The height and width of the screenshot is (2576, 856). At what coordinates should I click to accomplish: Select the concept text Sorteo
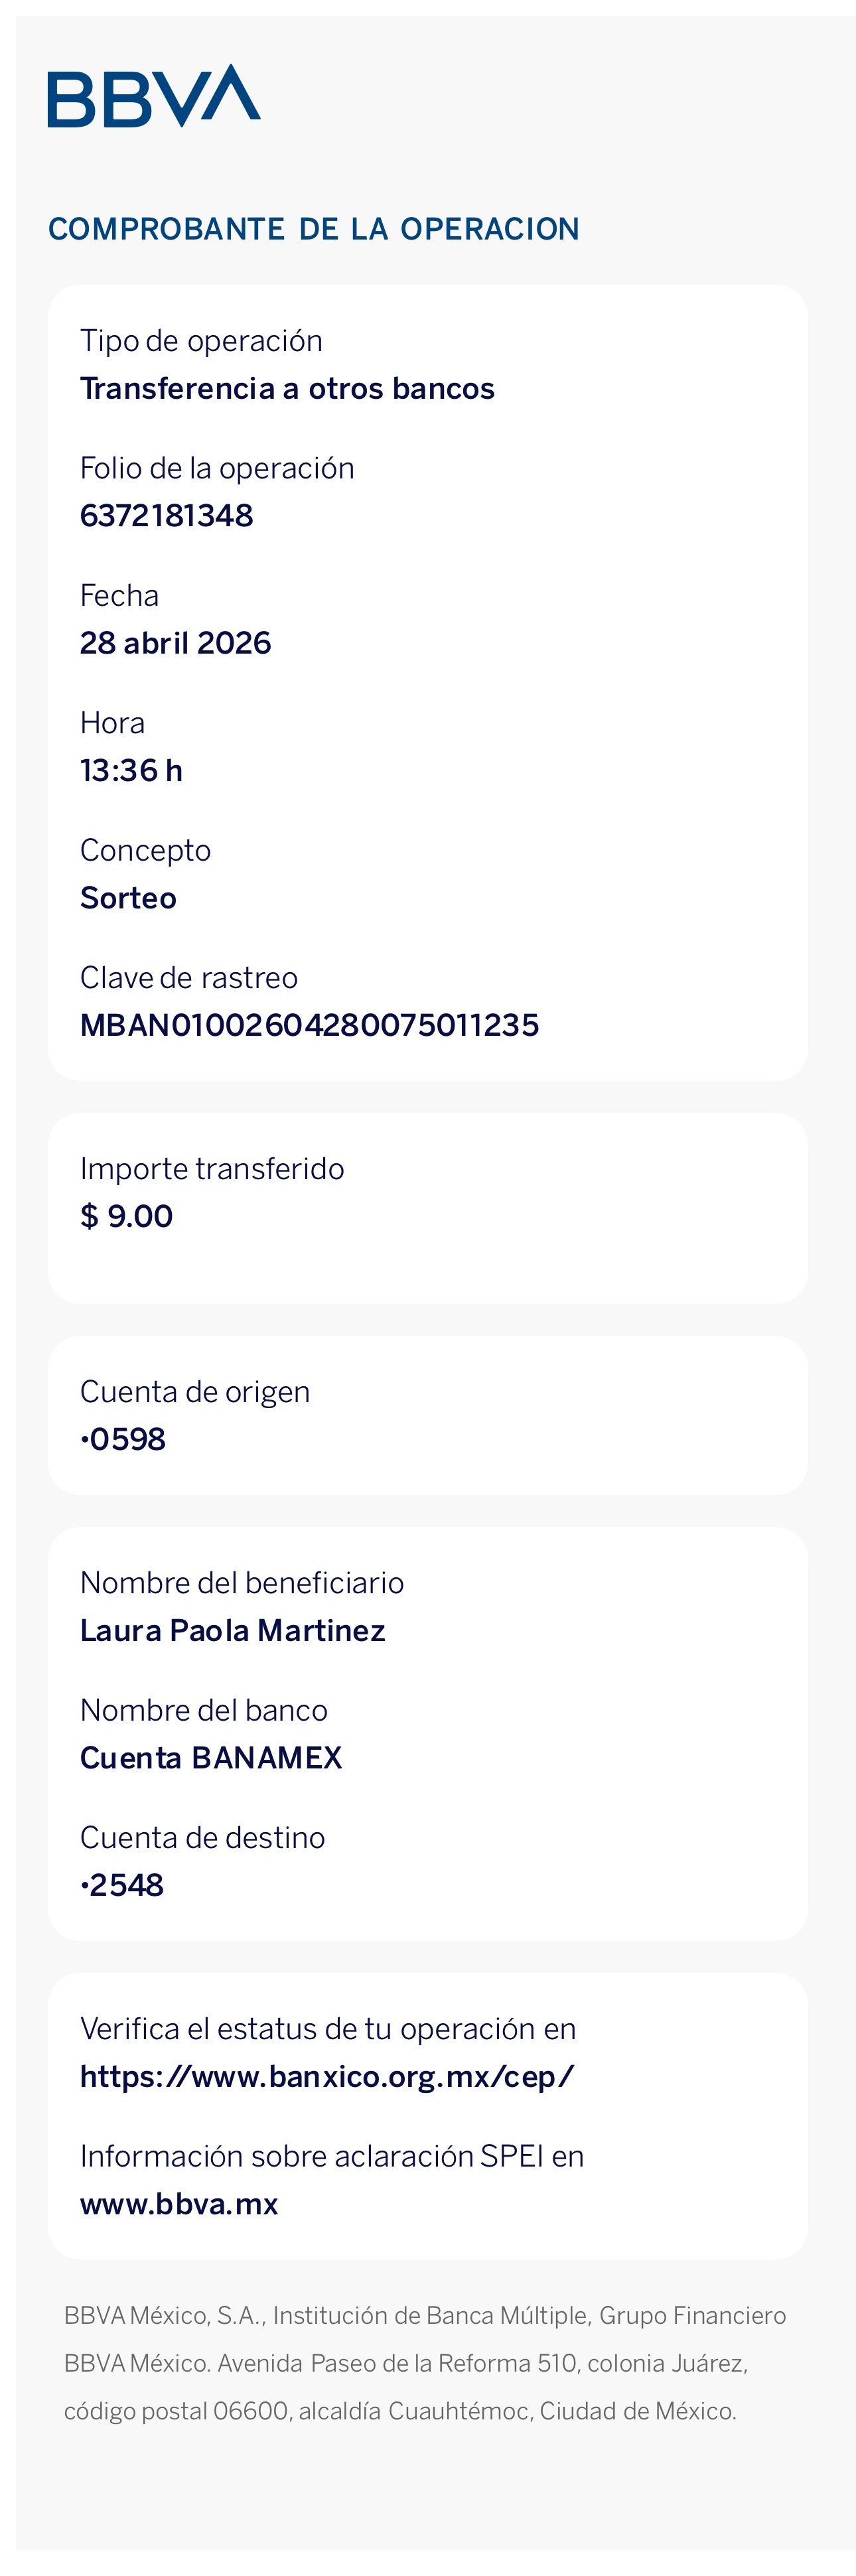point(128,898)
